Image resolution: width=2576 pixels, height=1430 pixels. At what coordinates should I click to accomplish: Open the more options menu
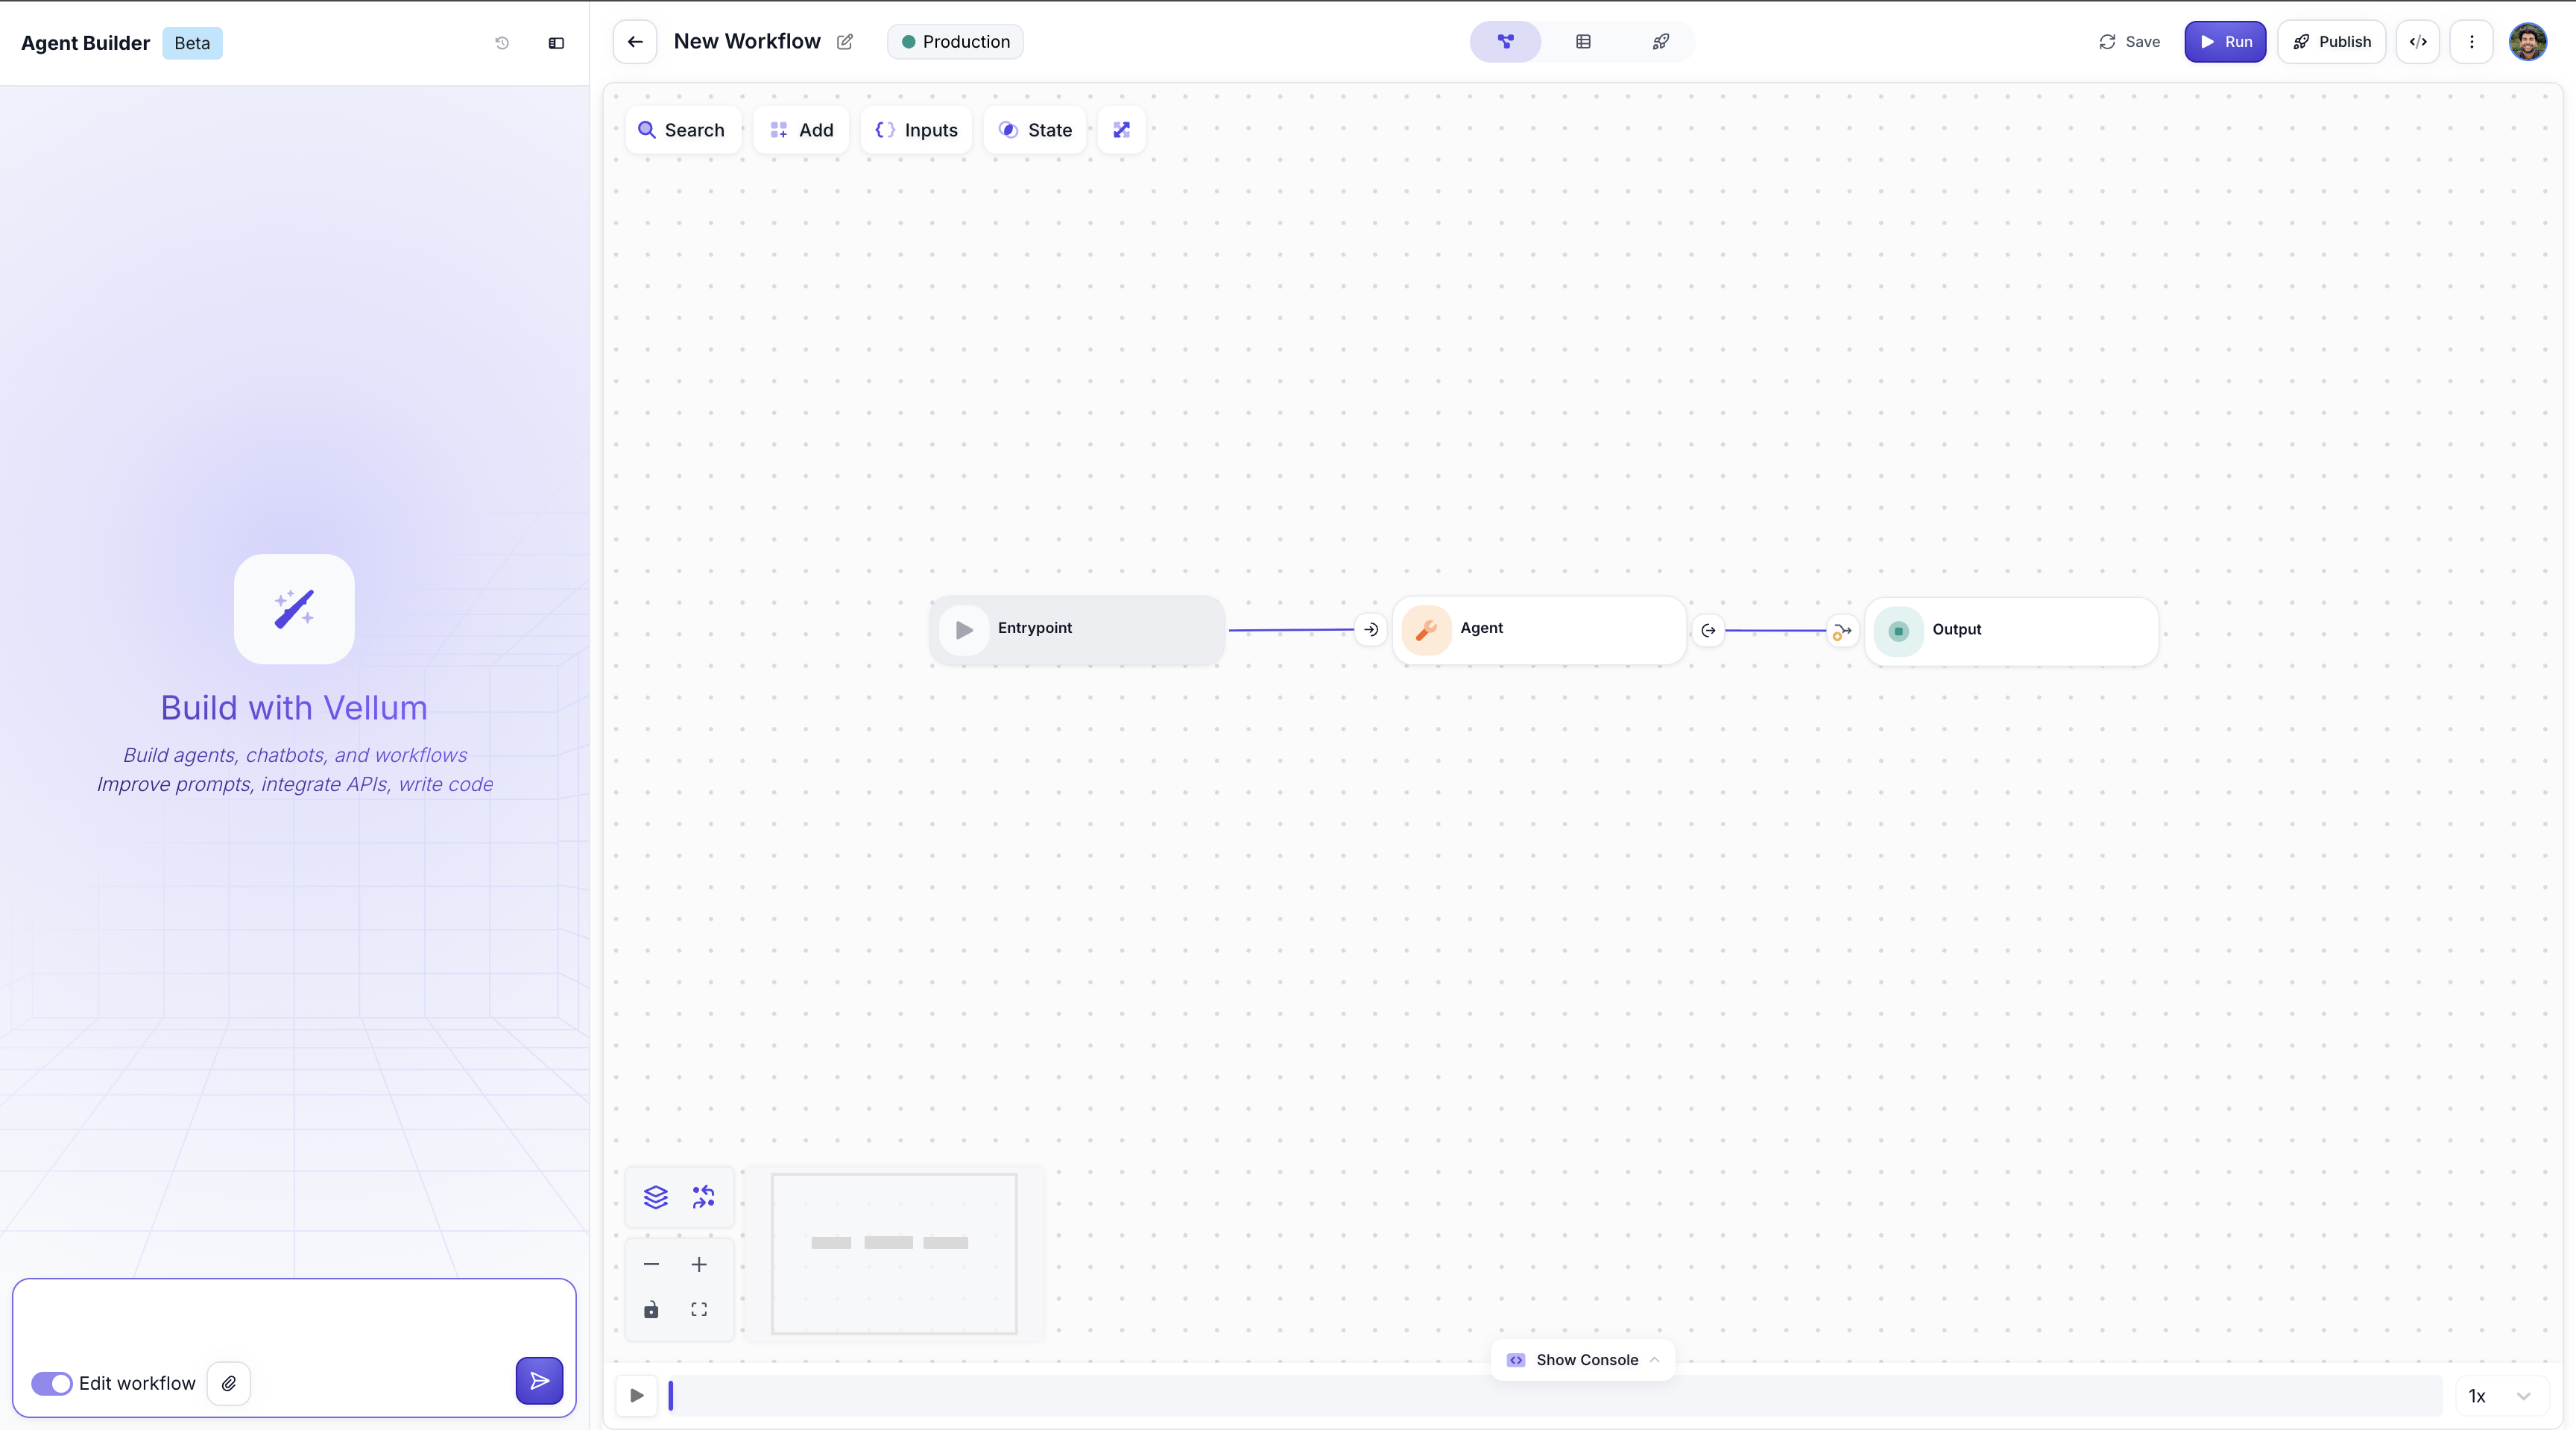(x=2472, y=42)
